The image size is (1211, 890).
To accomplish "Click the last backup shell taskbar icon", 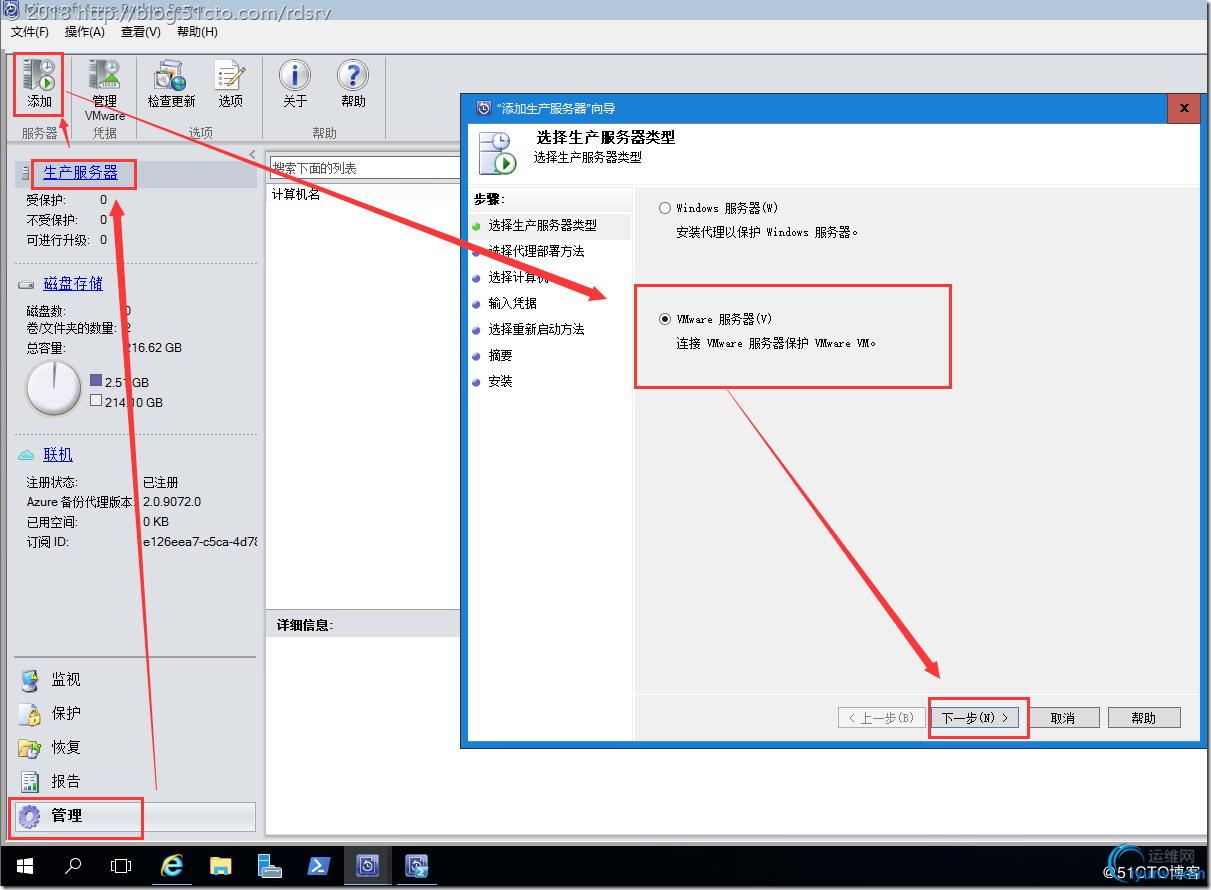I will [417, 866].
